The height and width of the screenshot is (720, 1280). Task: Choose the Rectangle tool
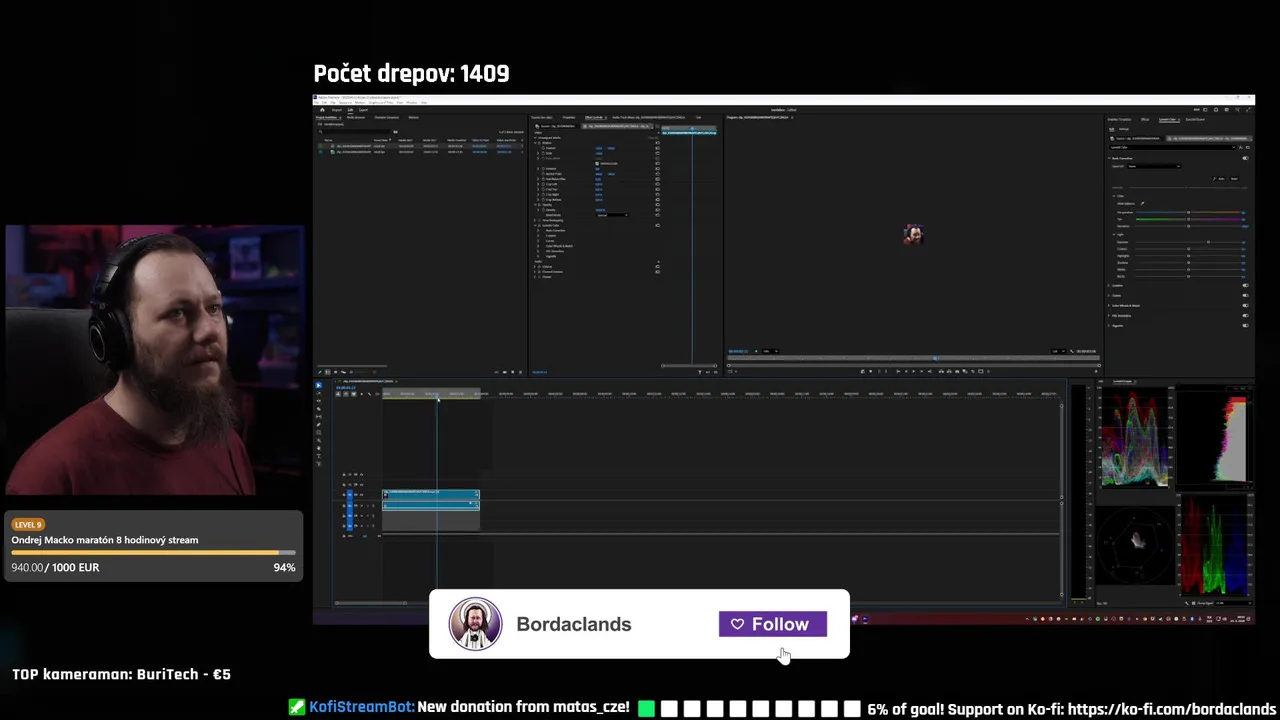coord(319,432)
